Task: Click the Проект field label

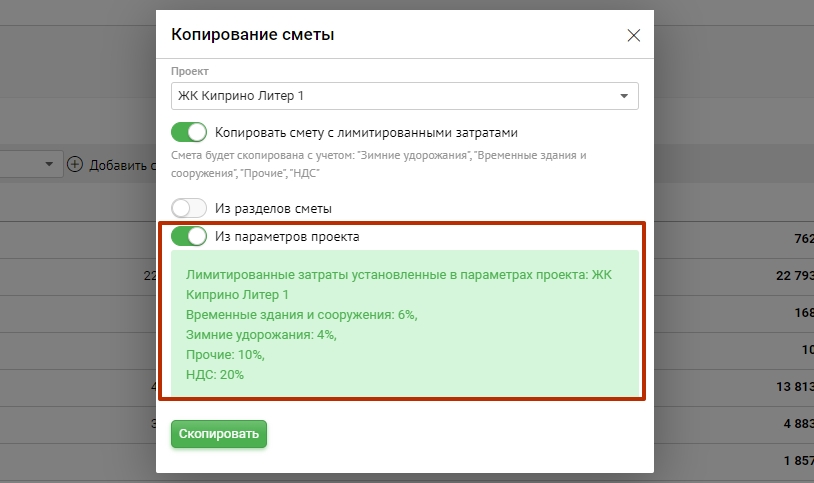Action: click(190, 72)
